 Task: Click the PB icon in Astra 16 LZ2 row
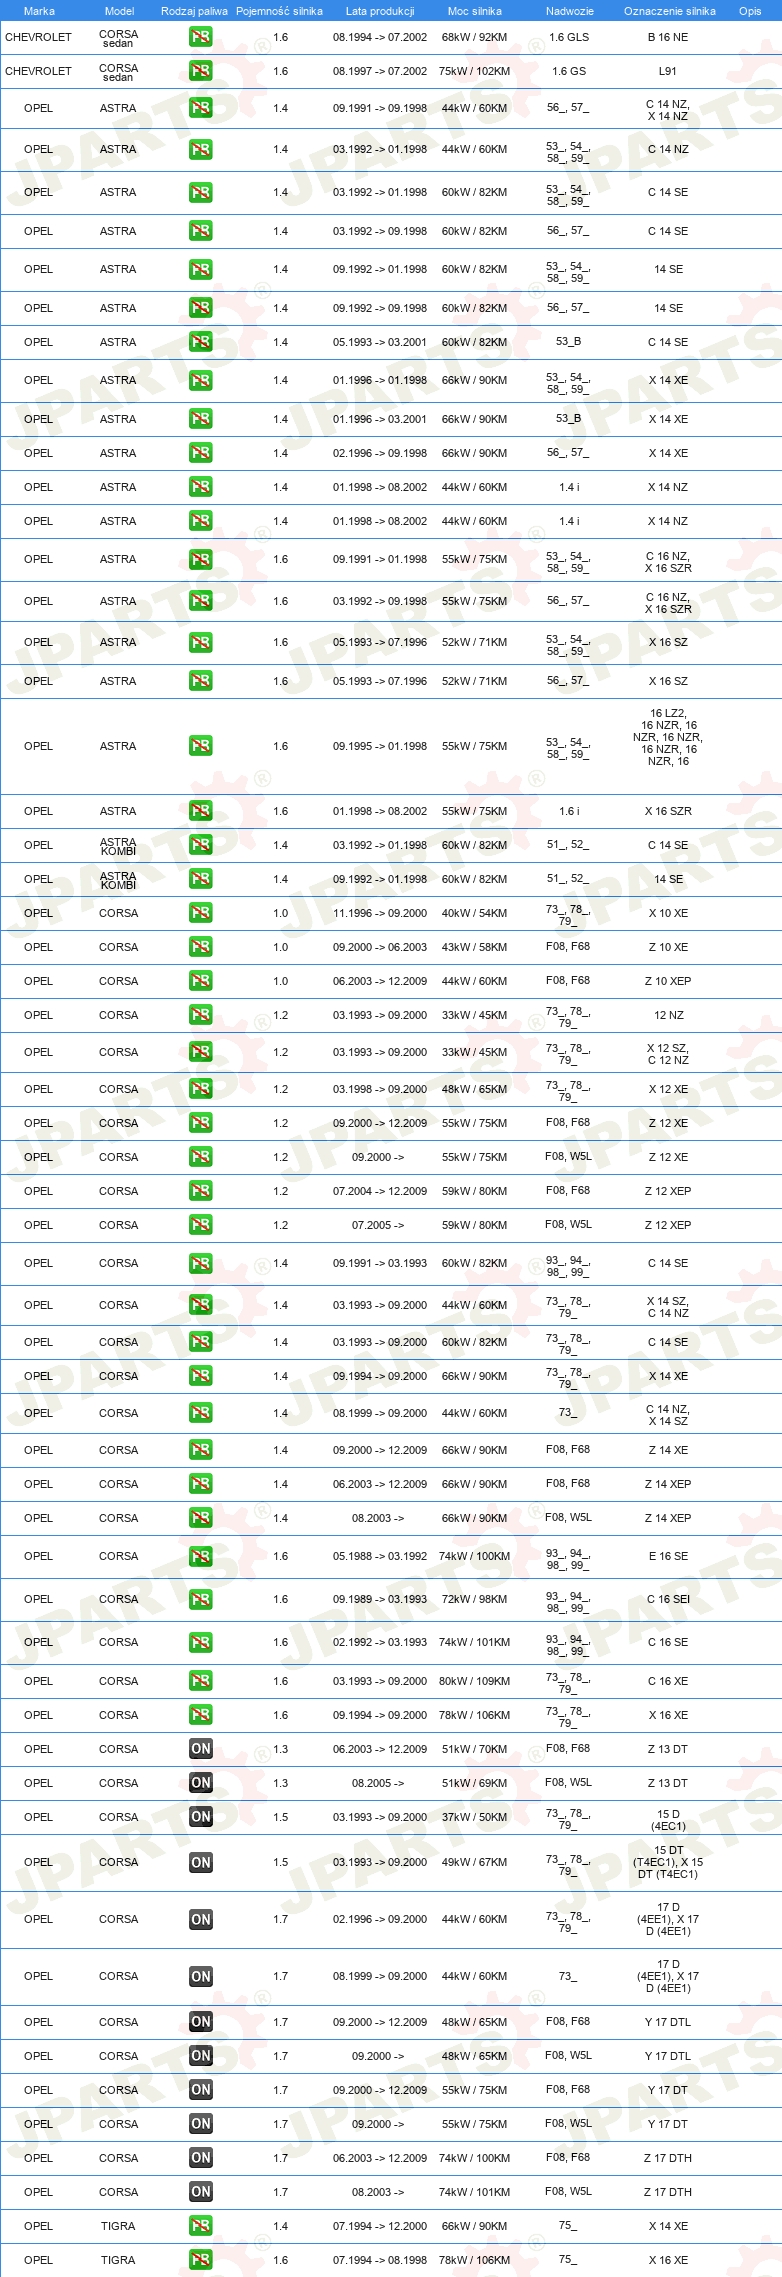tap(200, 746)
